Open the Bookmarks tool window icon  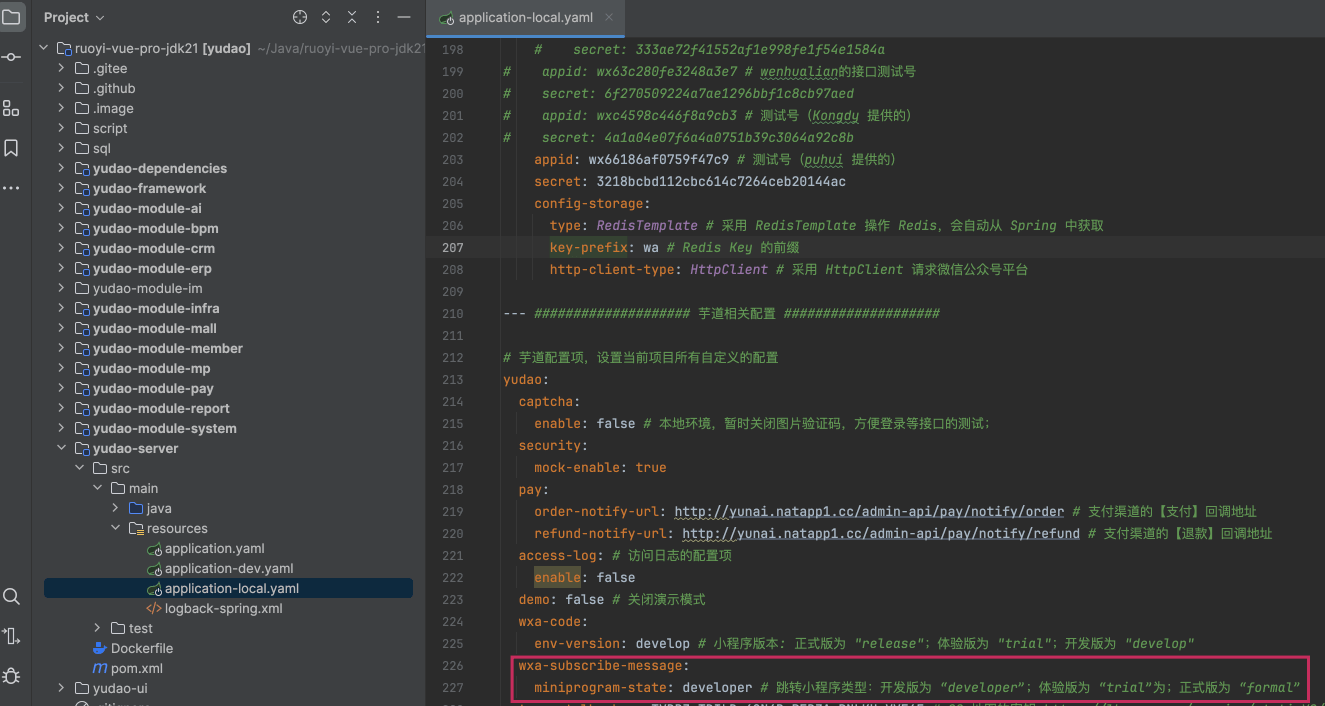[11, 148]
